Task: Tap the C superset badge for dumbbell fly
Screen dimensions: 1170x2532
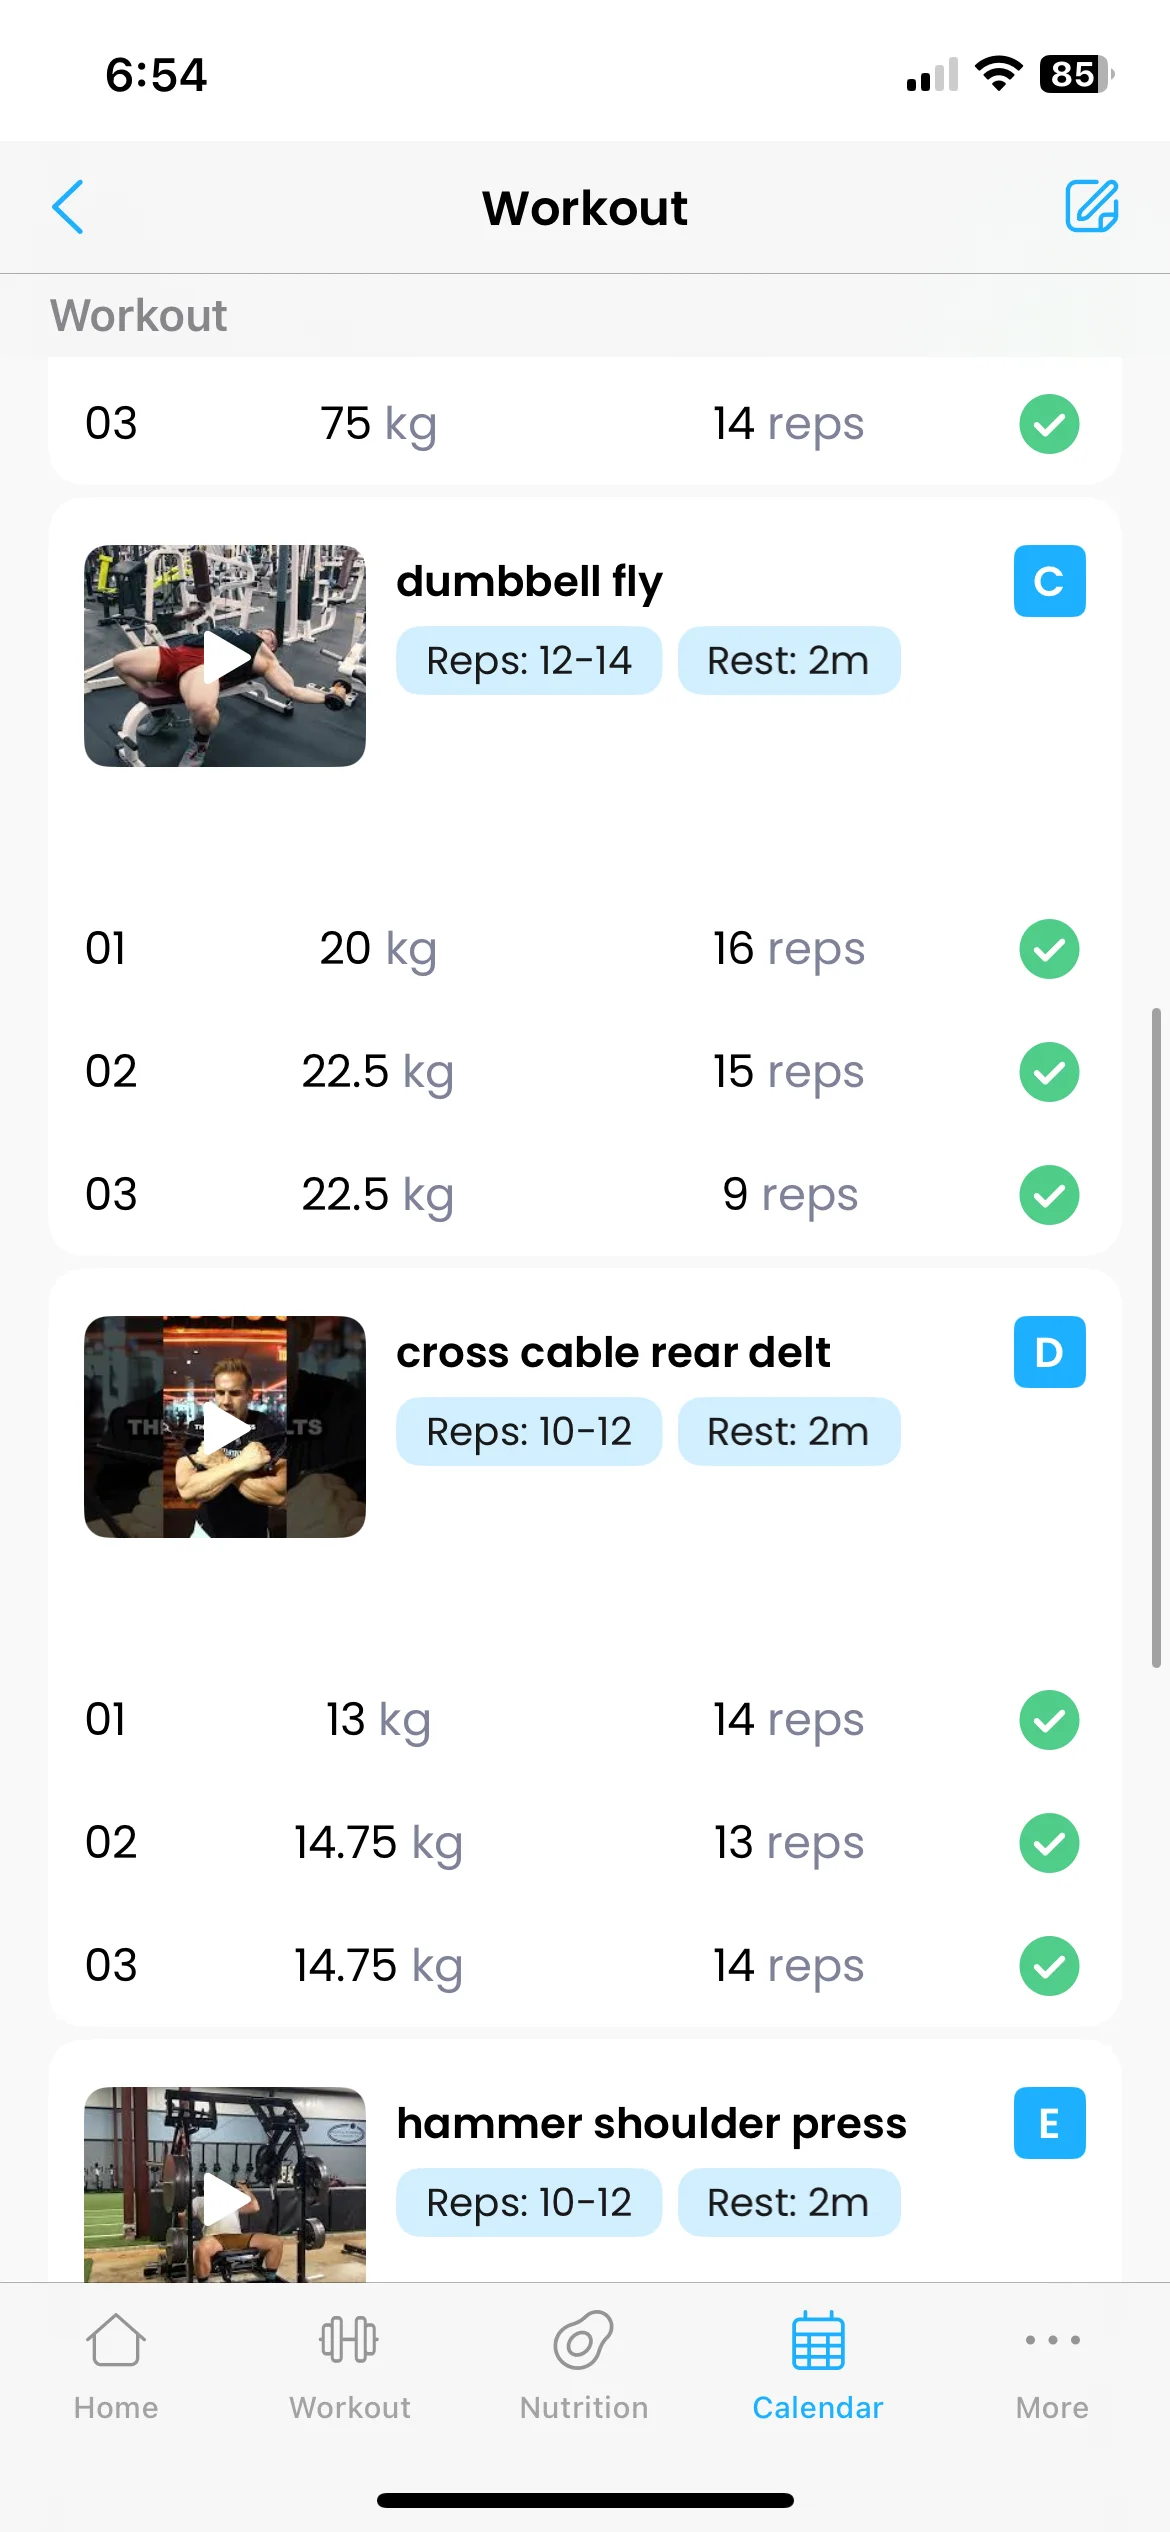Action: tap(1049, 581)
